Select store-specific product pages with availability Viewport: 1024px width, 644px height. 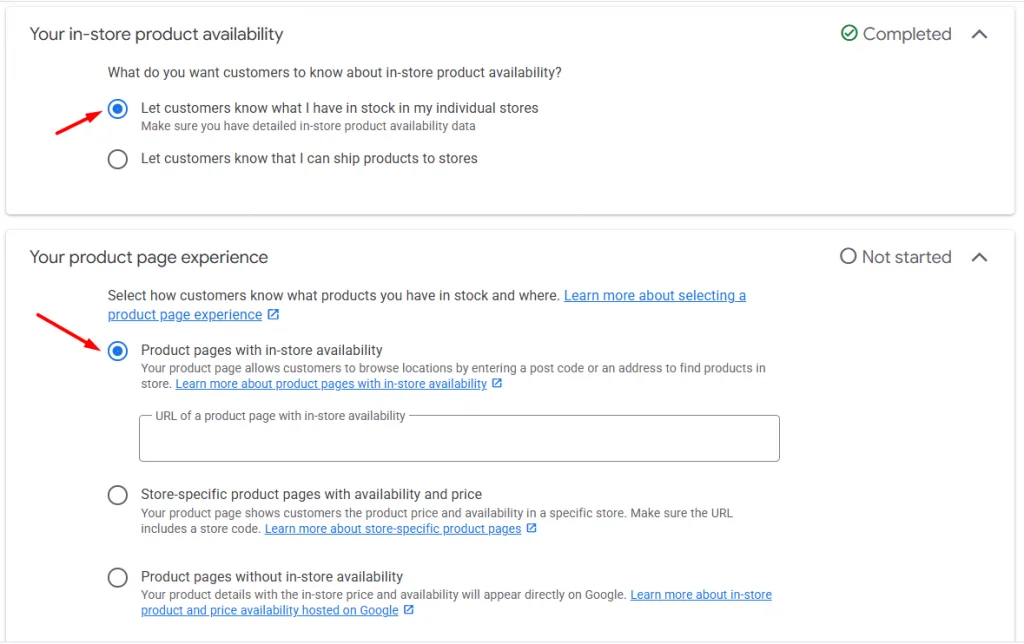(x=117, y=495)
